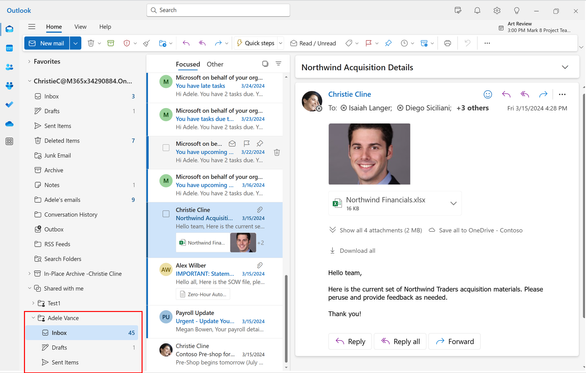Open the Help ribbon tab
This screenshot has height=373, width=586.
[x=105, y=27]
